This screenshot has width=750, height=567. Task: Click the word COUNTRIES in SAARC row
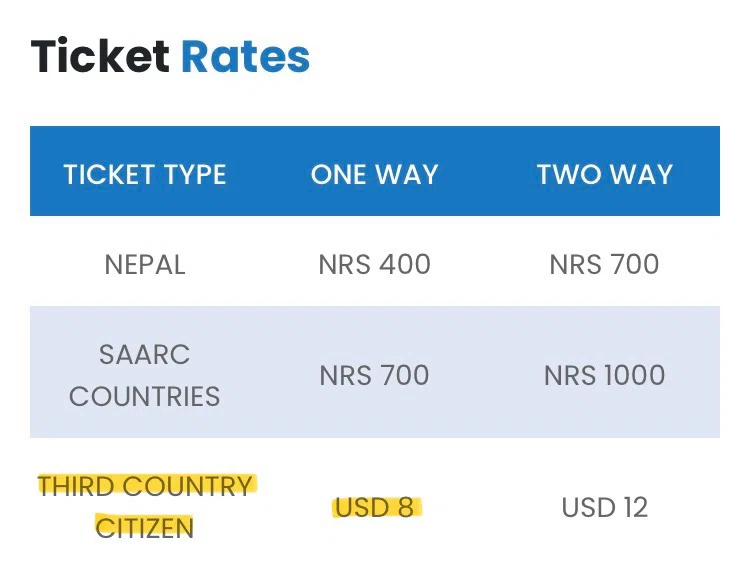(144, 397)
